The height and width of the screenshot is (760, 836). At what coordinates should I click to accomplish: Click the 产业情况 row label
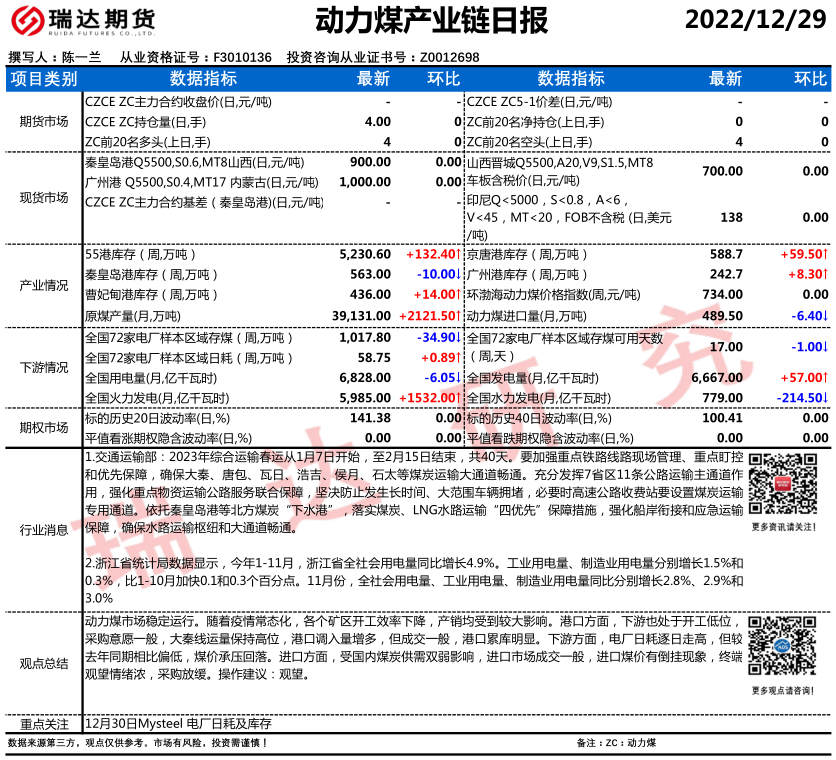click(44, 285)
